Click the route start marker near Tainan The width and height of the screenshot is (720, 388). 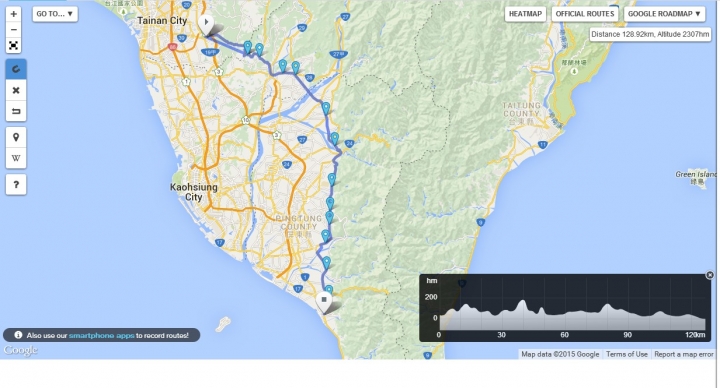click(x=207, y=24)
